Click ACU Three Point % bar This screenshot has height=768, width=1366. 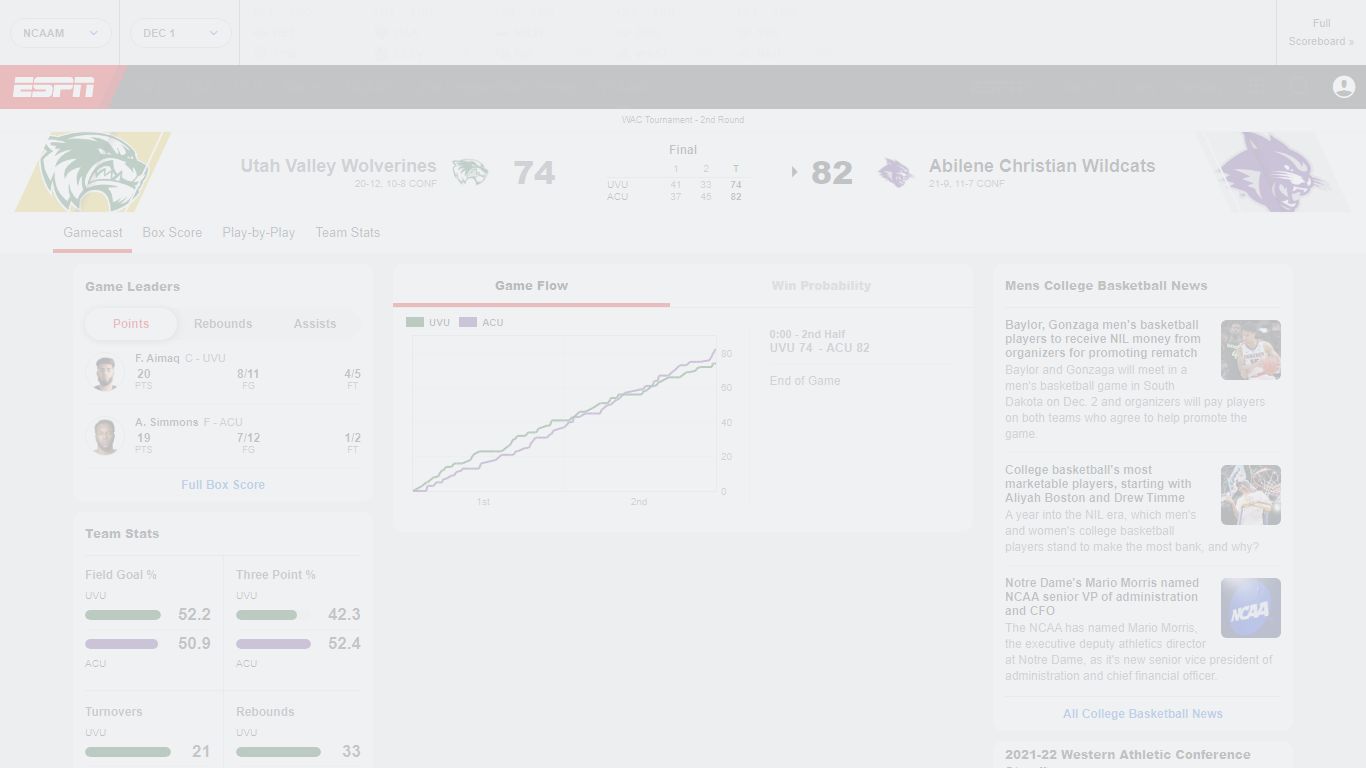[x=274, y=644]
